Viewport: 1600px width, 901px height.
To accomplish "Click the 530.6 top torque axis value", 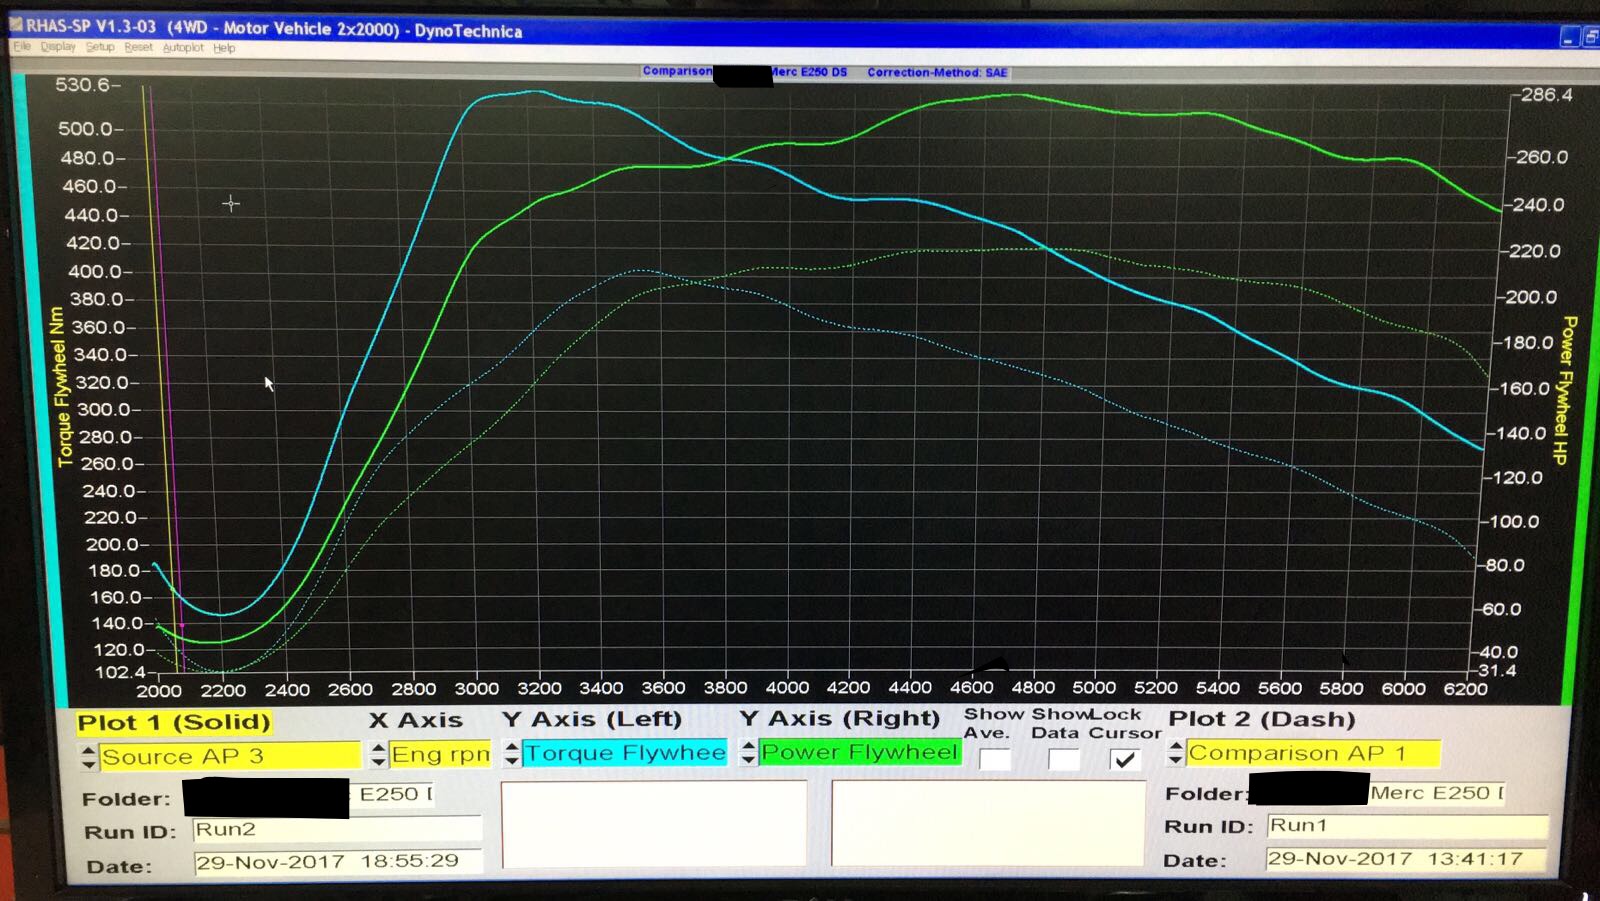I will point(83,85).
